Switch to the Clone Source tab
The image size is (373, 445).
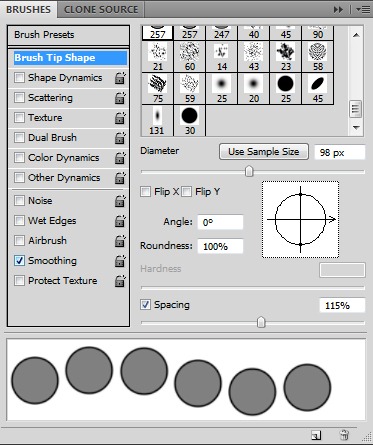(101, 9)
